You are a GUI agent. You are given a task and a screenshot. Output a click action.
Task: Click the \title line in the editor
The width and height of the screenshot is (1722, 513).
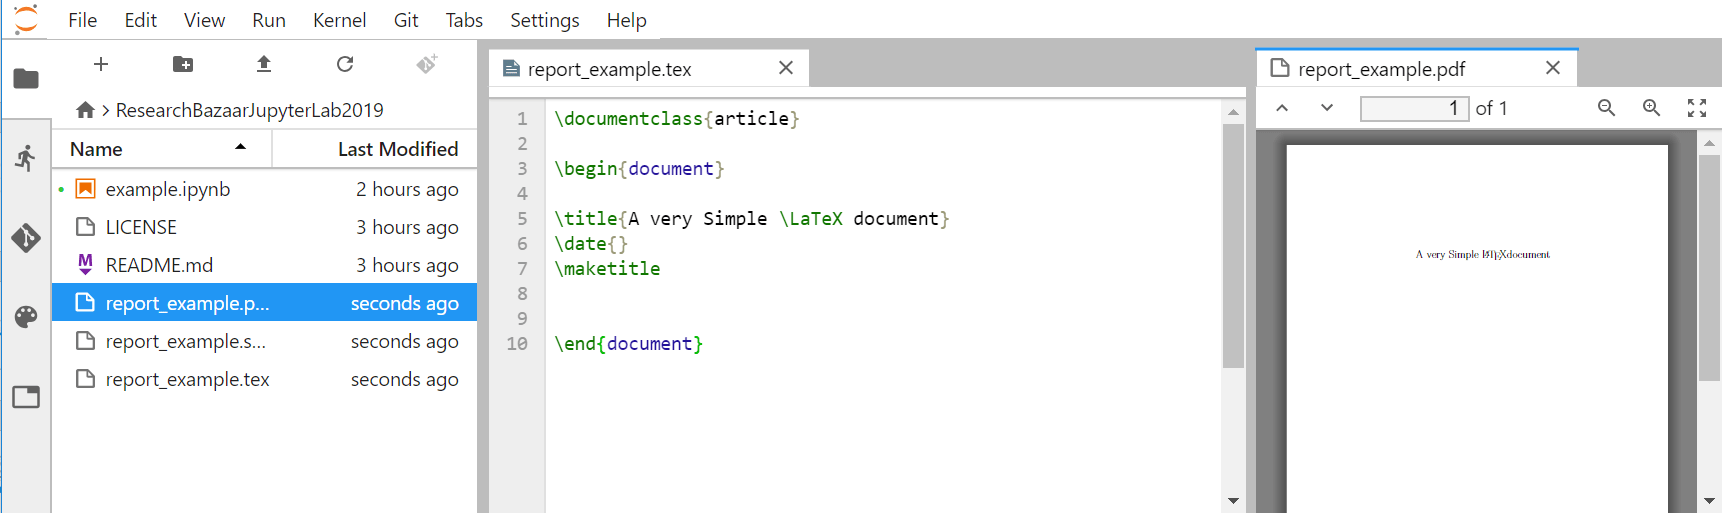752,218
